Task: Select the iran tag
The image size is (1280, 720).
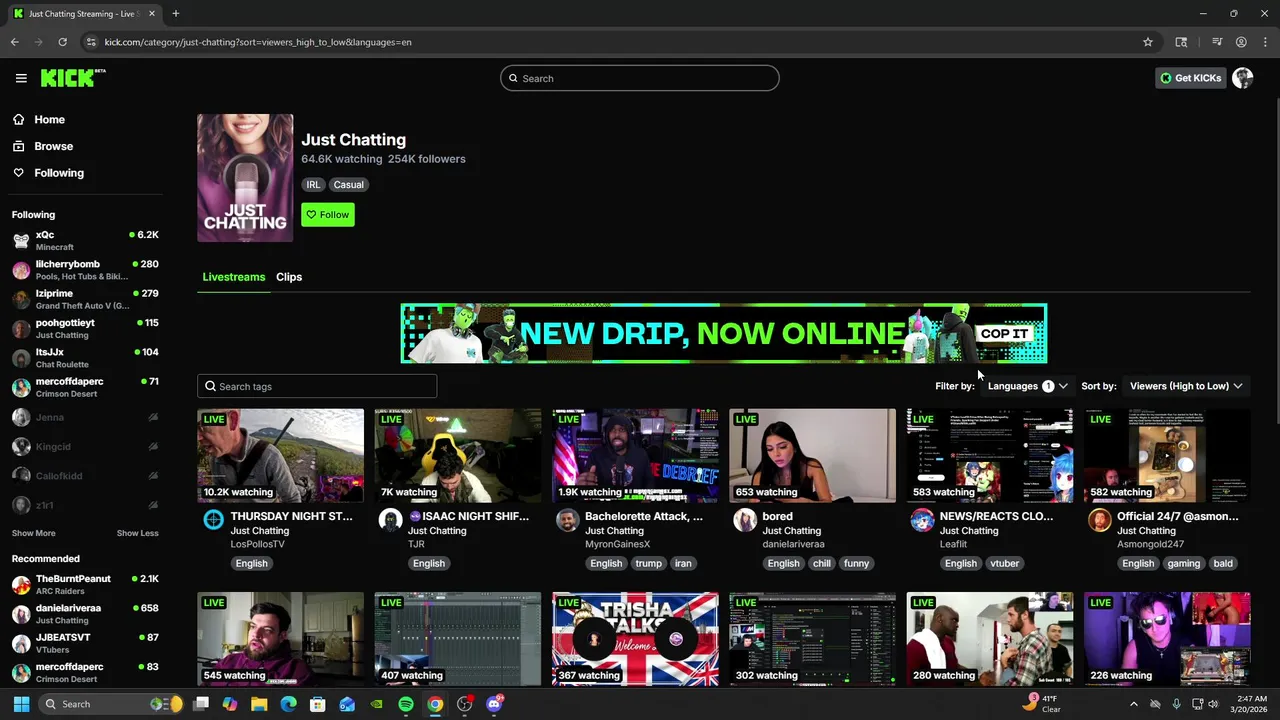Action: (x=683, y=564)
